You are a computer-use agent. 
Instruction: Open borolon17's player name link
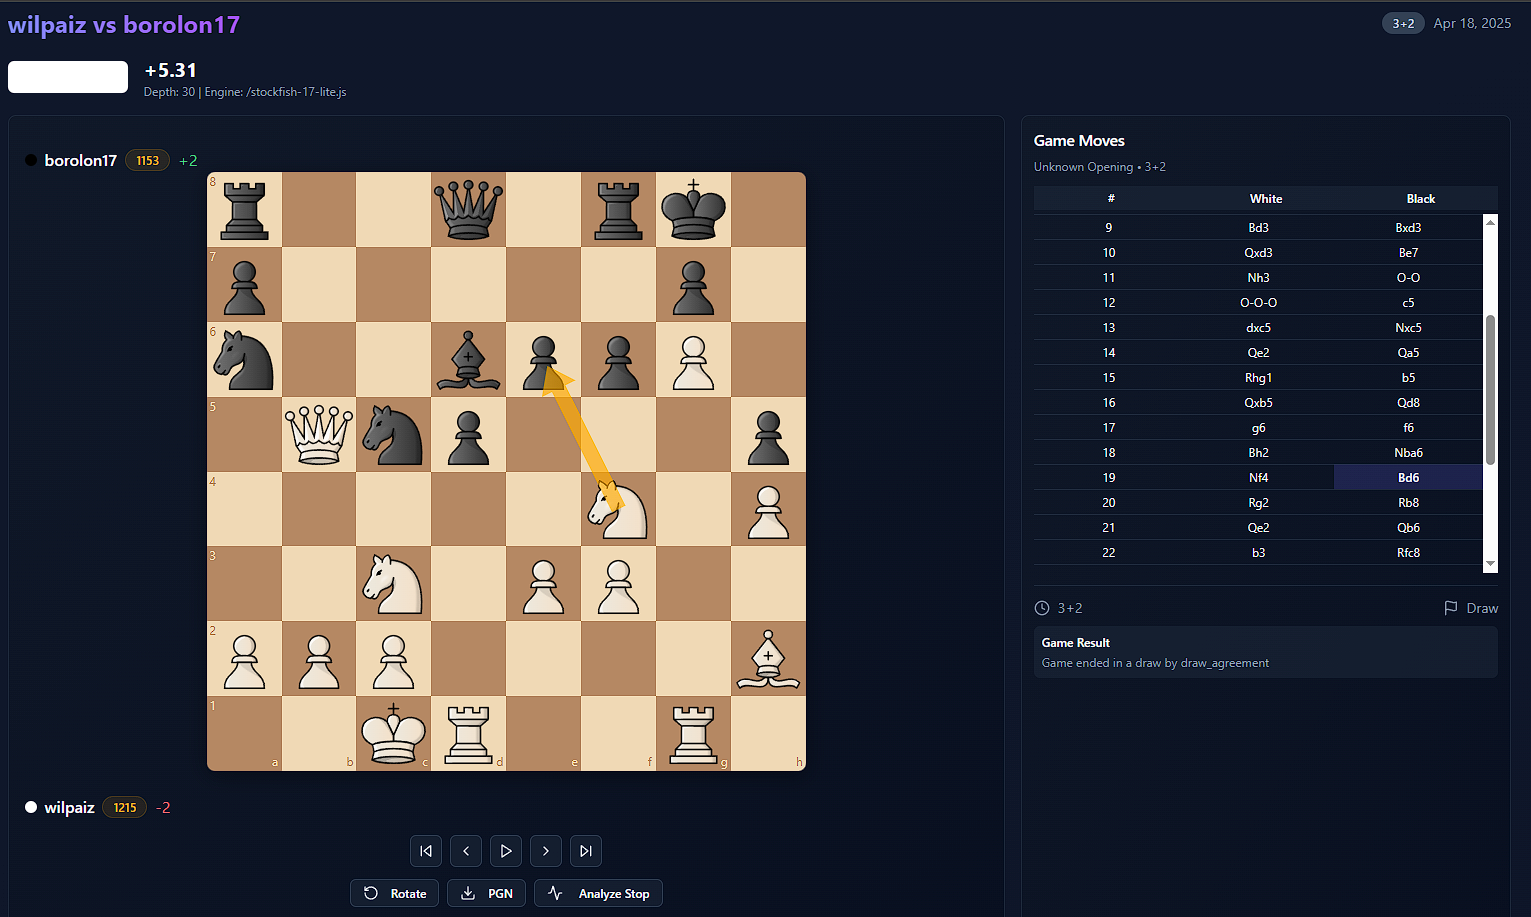[x=81, y=160]
